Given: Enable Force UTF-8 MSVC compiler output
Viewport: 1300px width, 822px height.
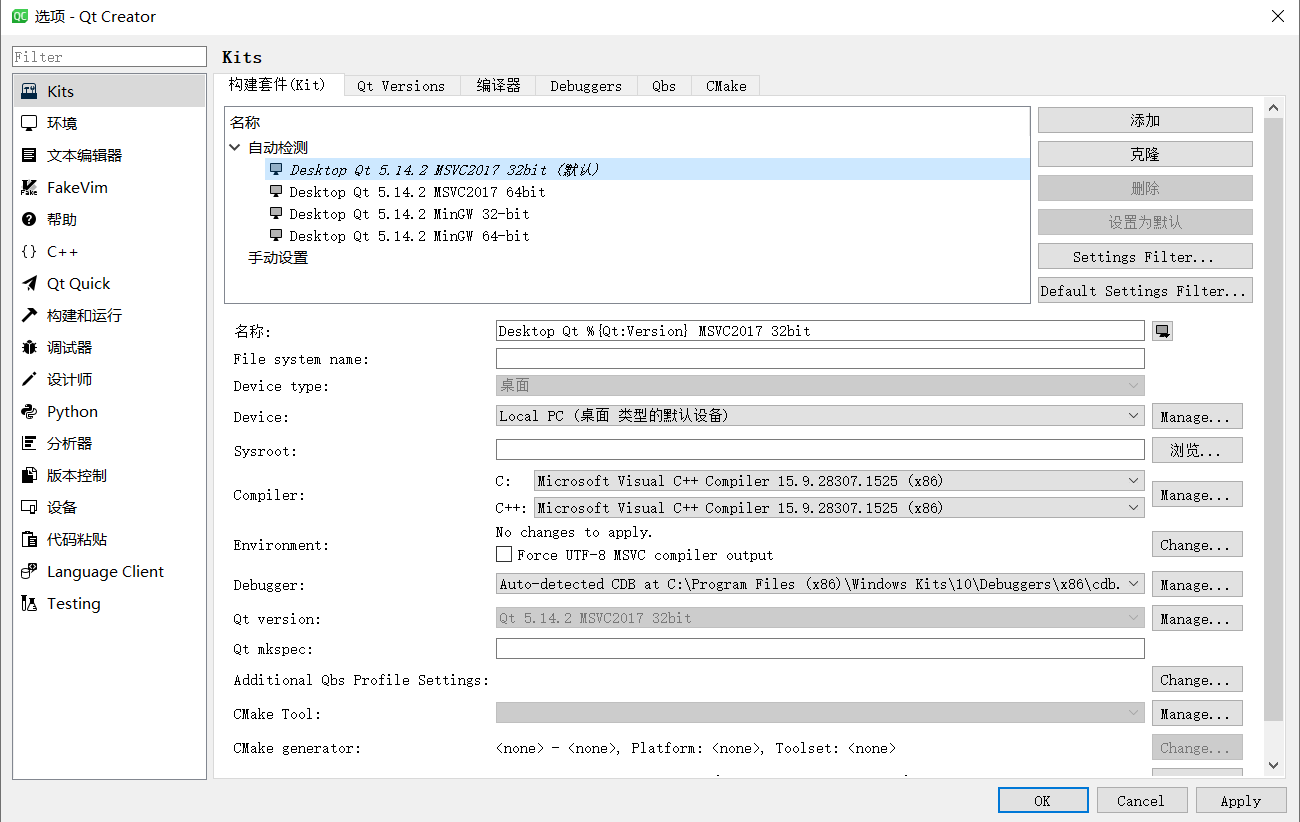Looking at the screenshot, I should [505, 555].
